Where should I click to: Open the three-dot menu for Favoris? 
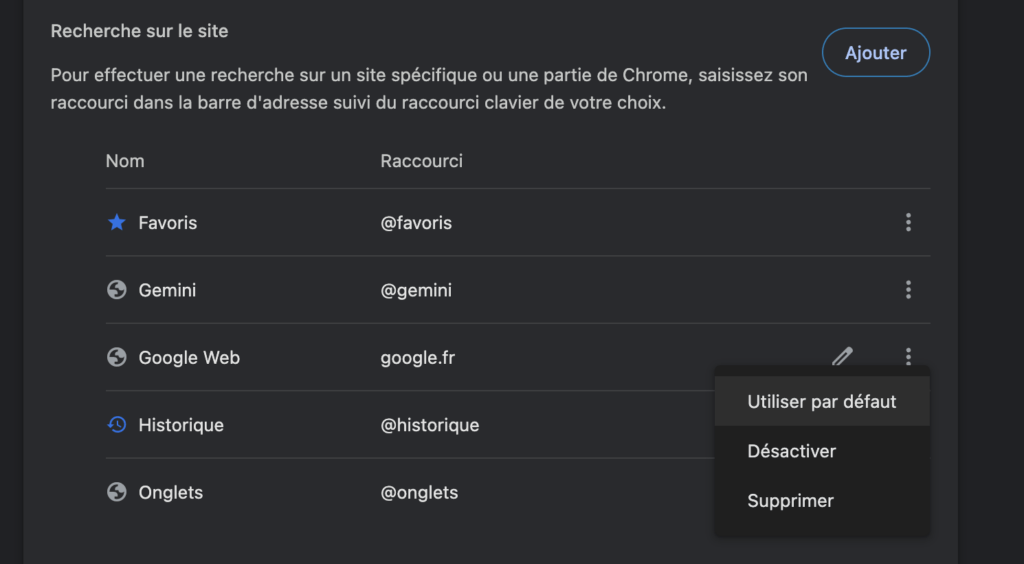[x=907, y=222]
